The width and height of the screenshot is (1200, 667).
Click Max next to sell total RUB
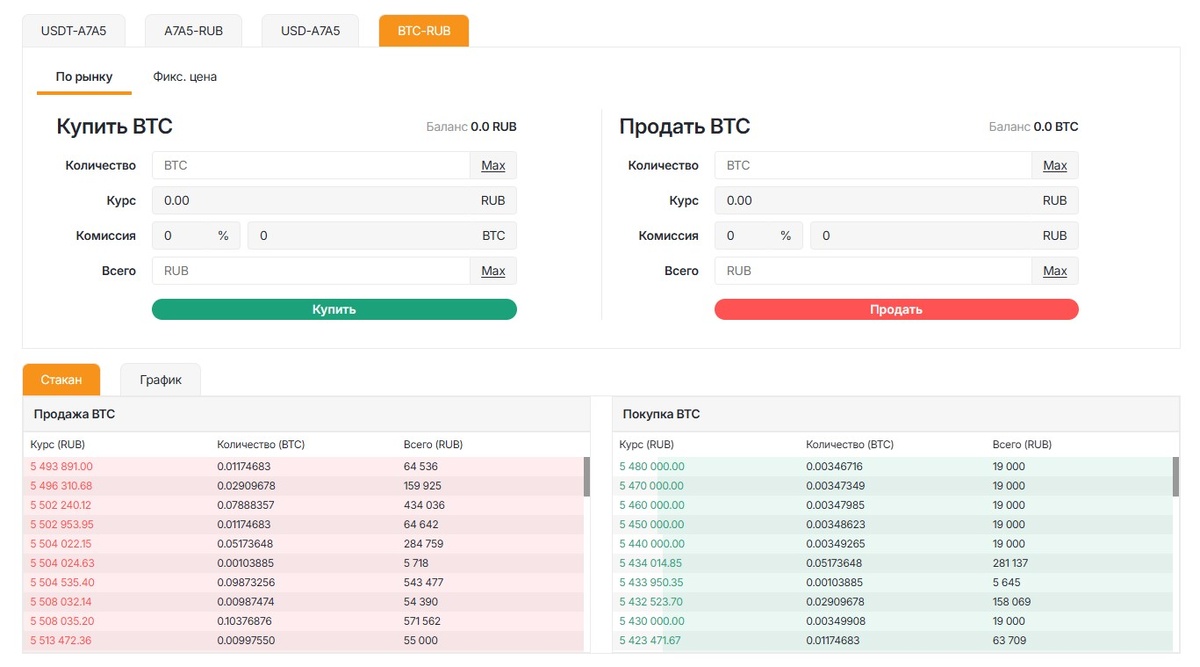(1055, 271)
